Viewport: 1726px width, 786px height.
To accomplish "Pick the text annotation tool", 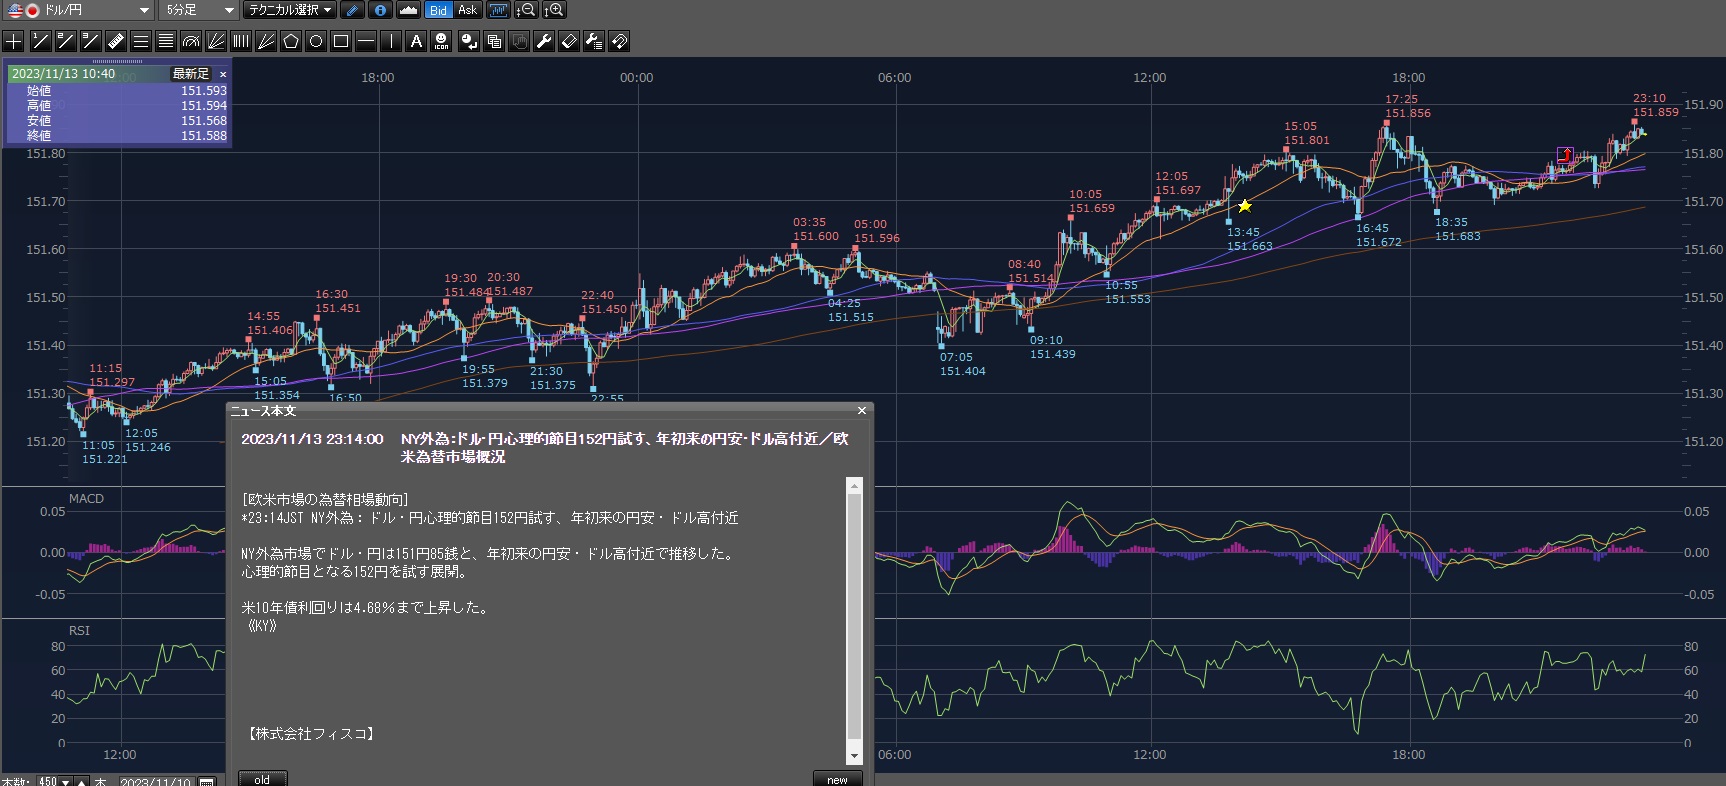I will point(416,41).
